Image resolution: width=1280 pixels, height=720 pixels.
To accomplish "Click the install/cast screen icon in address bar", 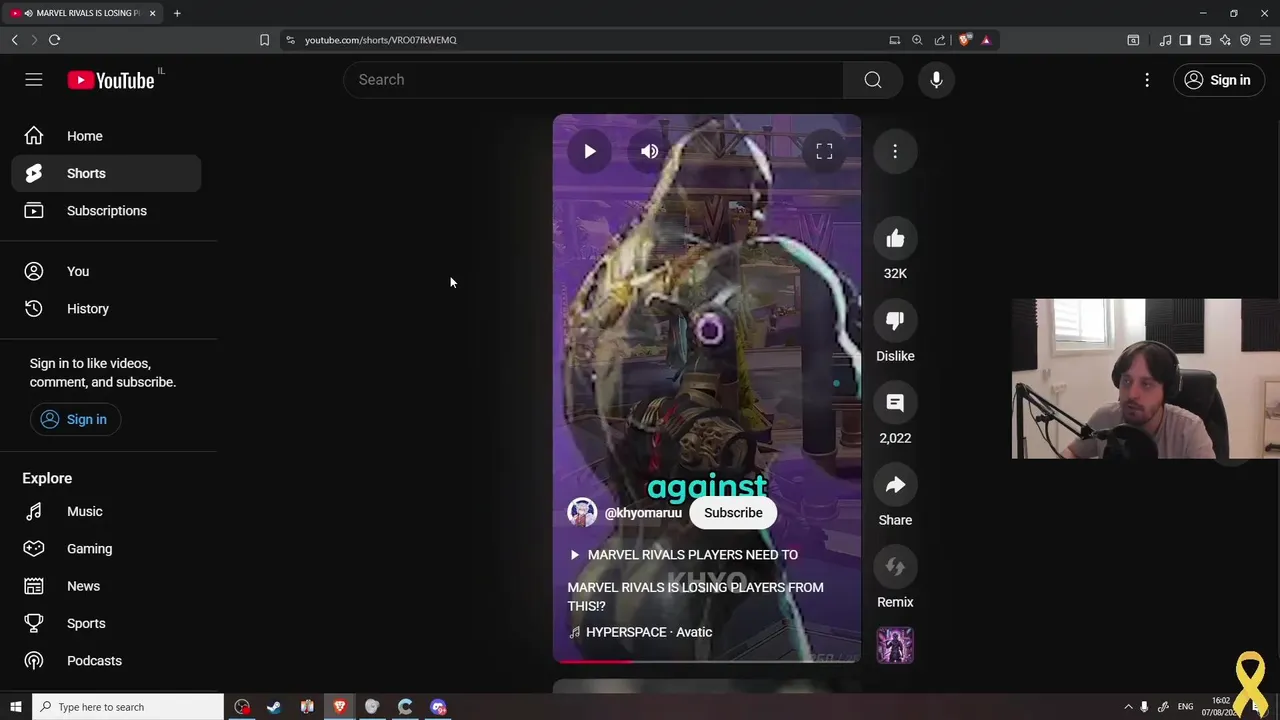I will 894,40.
